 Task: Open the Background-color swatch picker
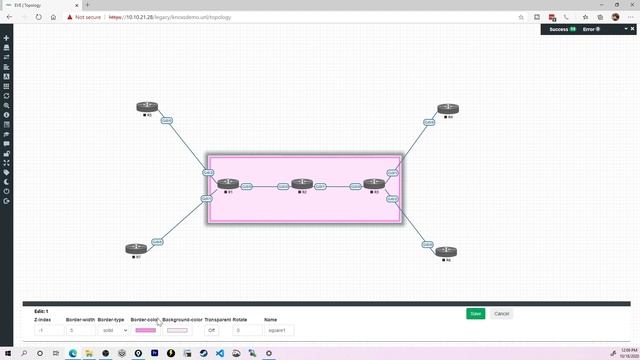coord(177,330)
